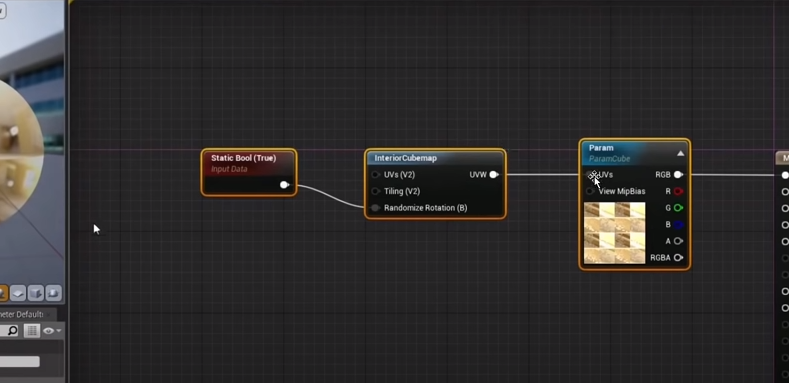
Task: Select the plane preview mesh icon
Action: [x=18, y=293]
